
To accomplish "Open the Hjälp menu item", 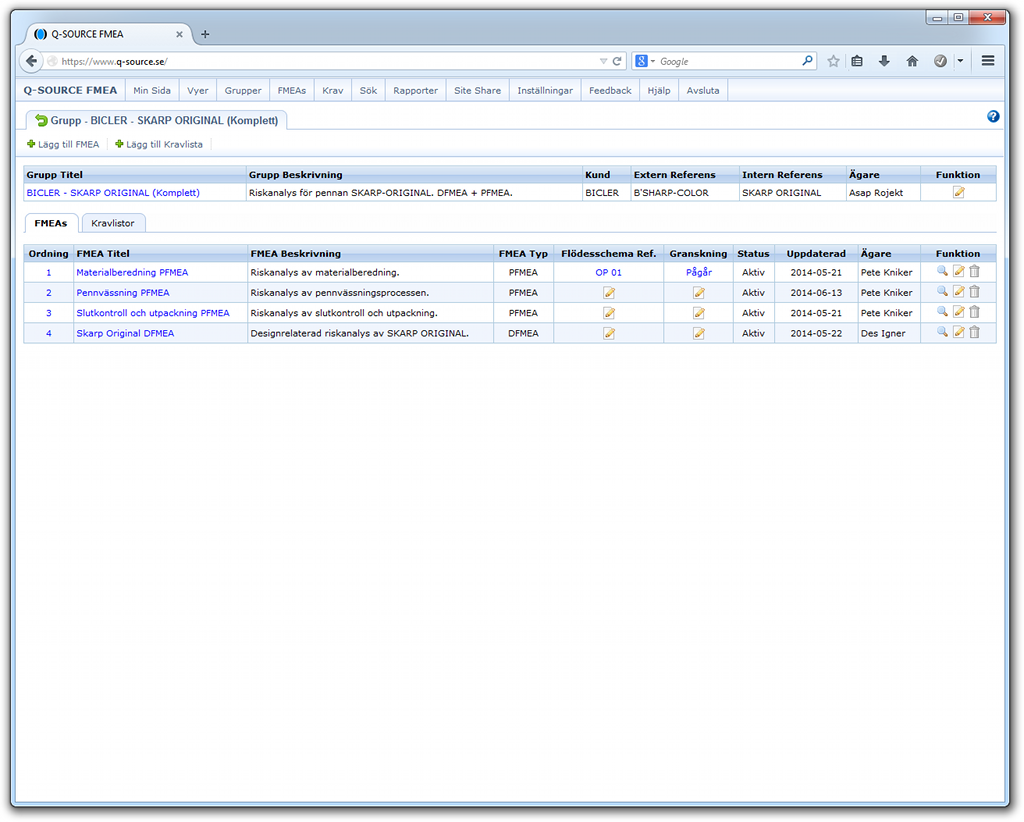I will click(x=659, y=90).
